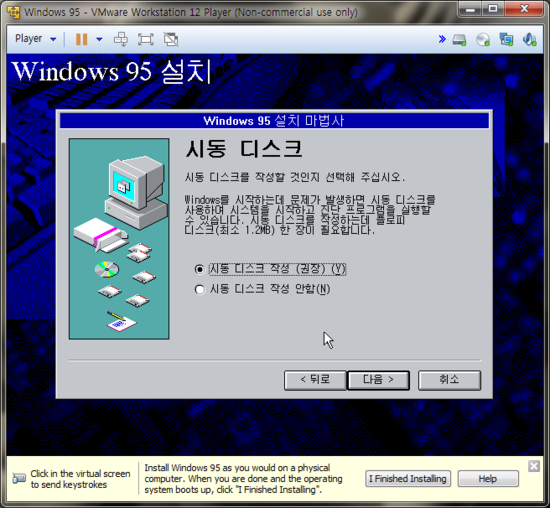Screen dimensions: 550x508
Task: Click the Unity mode toolbar icon
Action: (171, 39)
